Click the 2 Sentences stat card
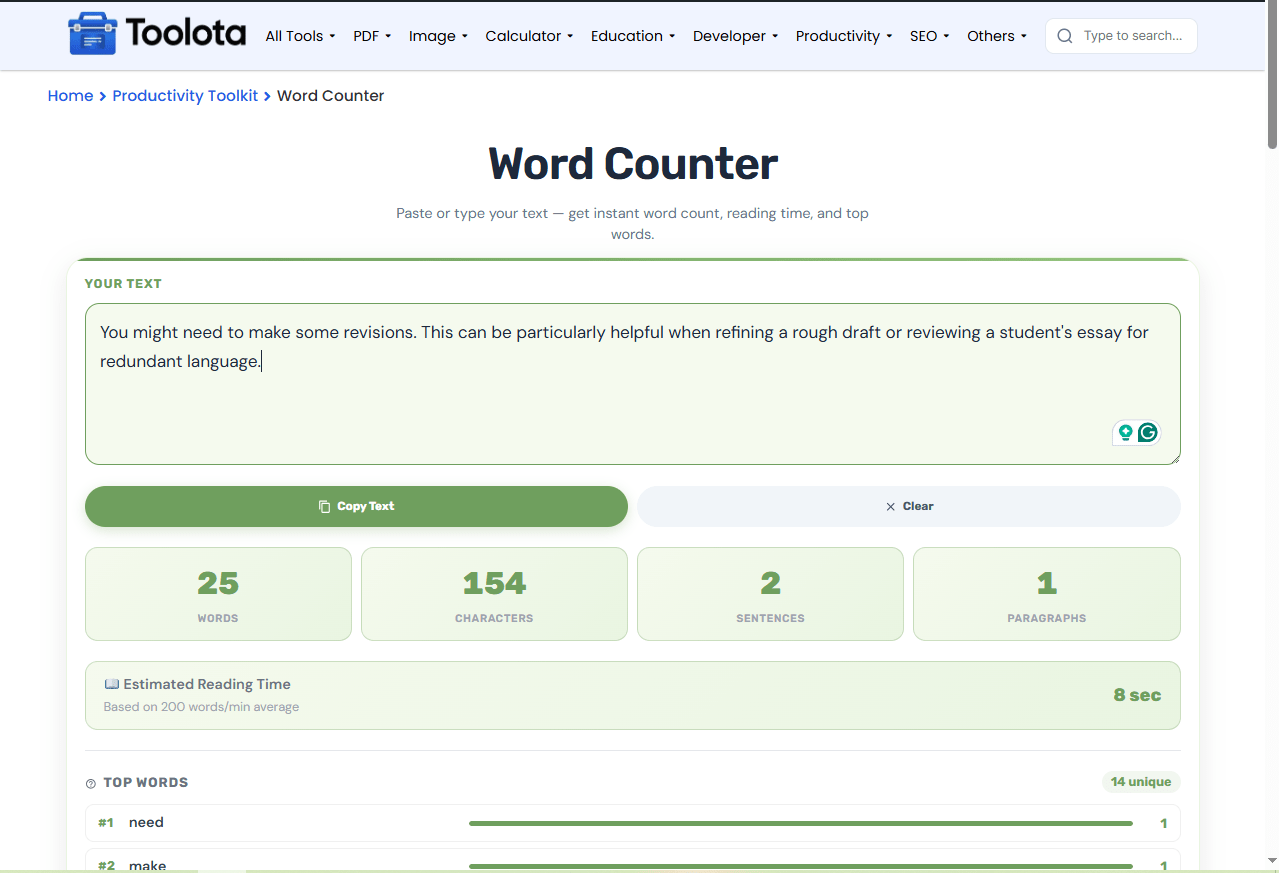The image size is (1279, 873). coord(770,594)
